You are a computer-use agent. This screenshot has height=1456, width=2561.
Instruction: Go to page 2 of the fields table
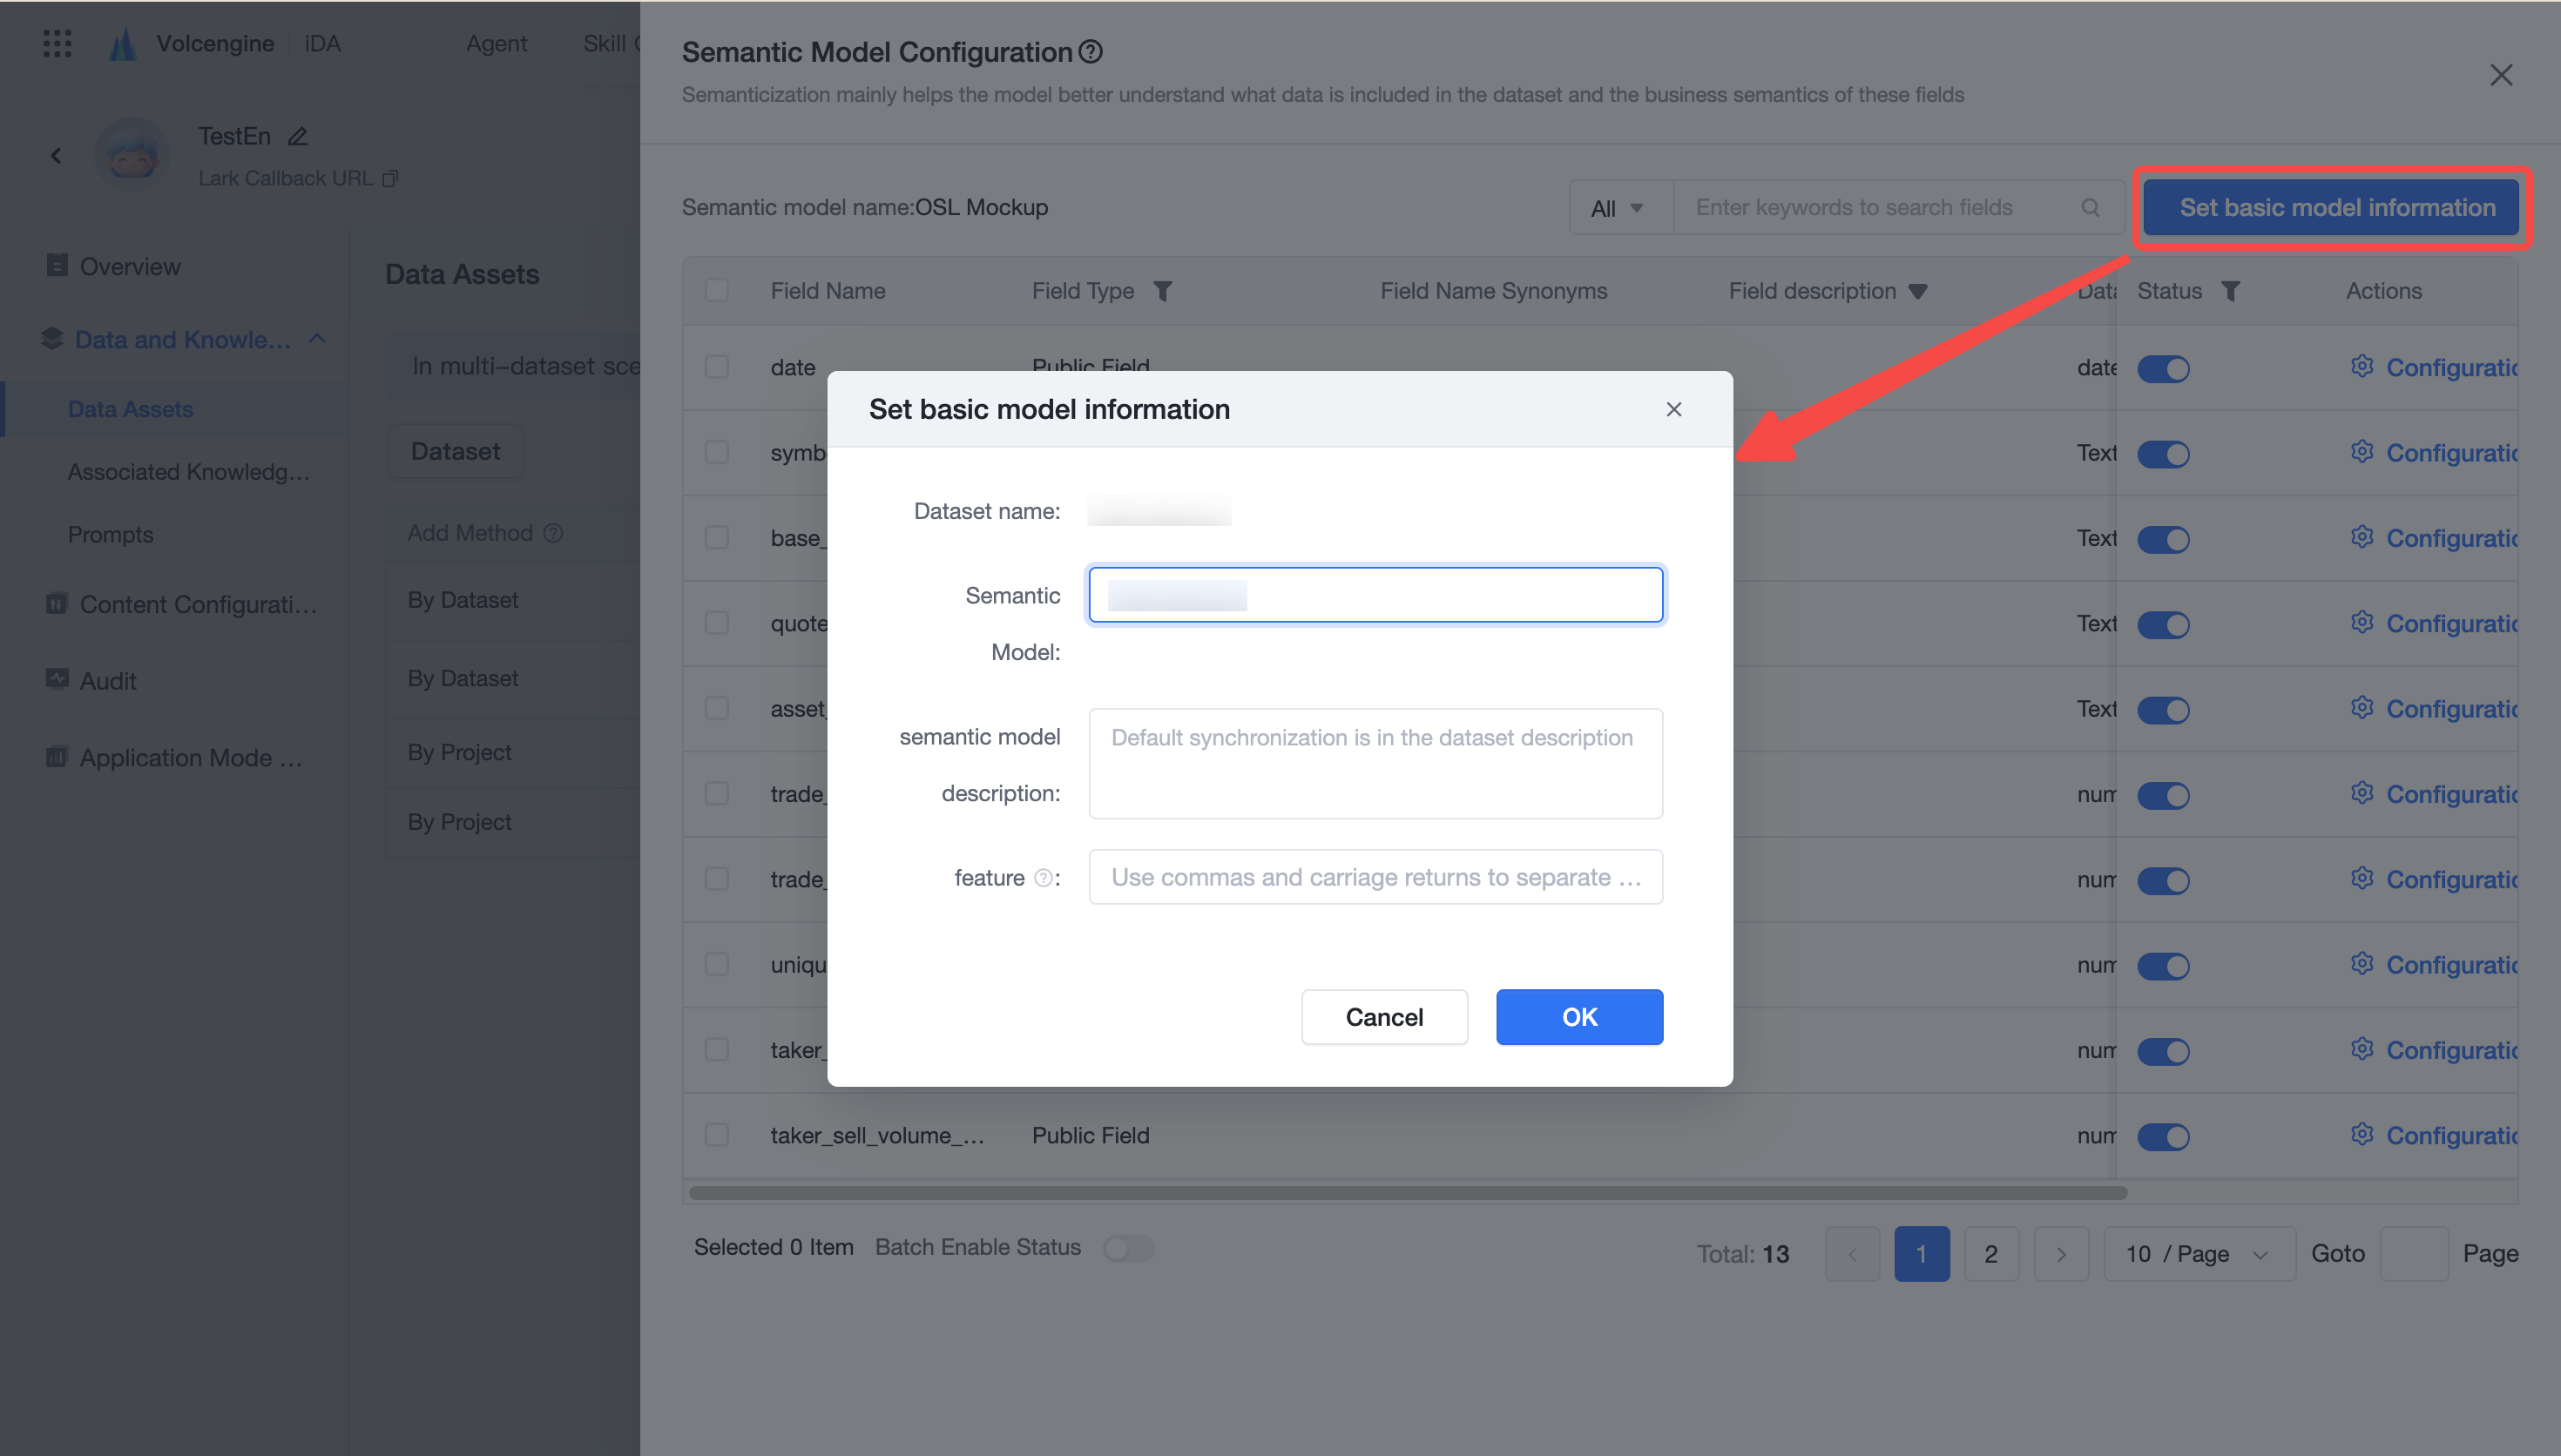pyautogui.click(x=1991, y=1254)
